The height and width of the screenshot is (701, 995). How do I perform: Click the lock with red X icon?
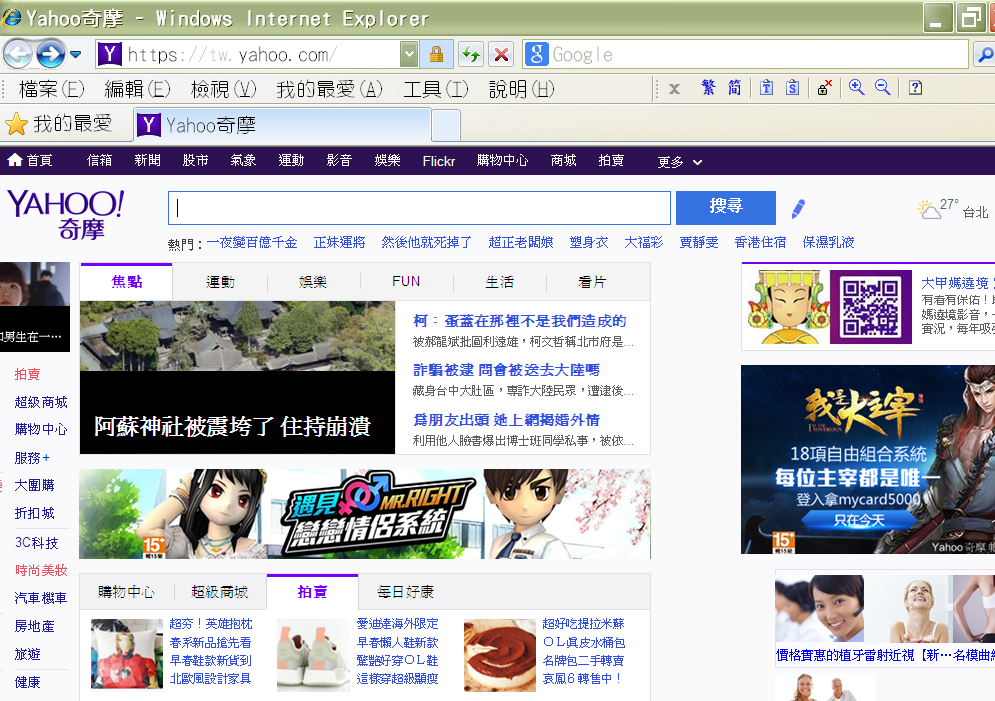pos(824,88)
